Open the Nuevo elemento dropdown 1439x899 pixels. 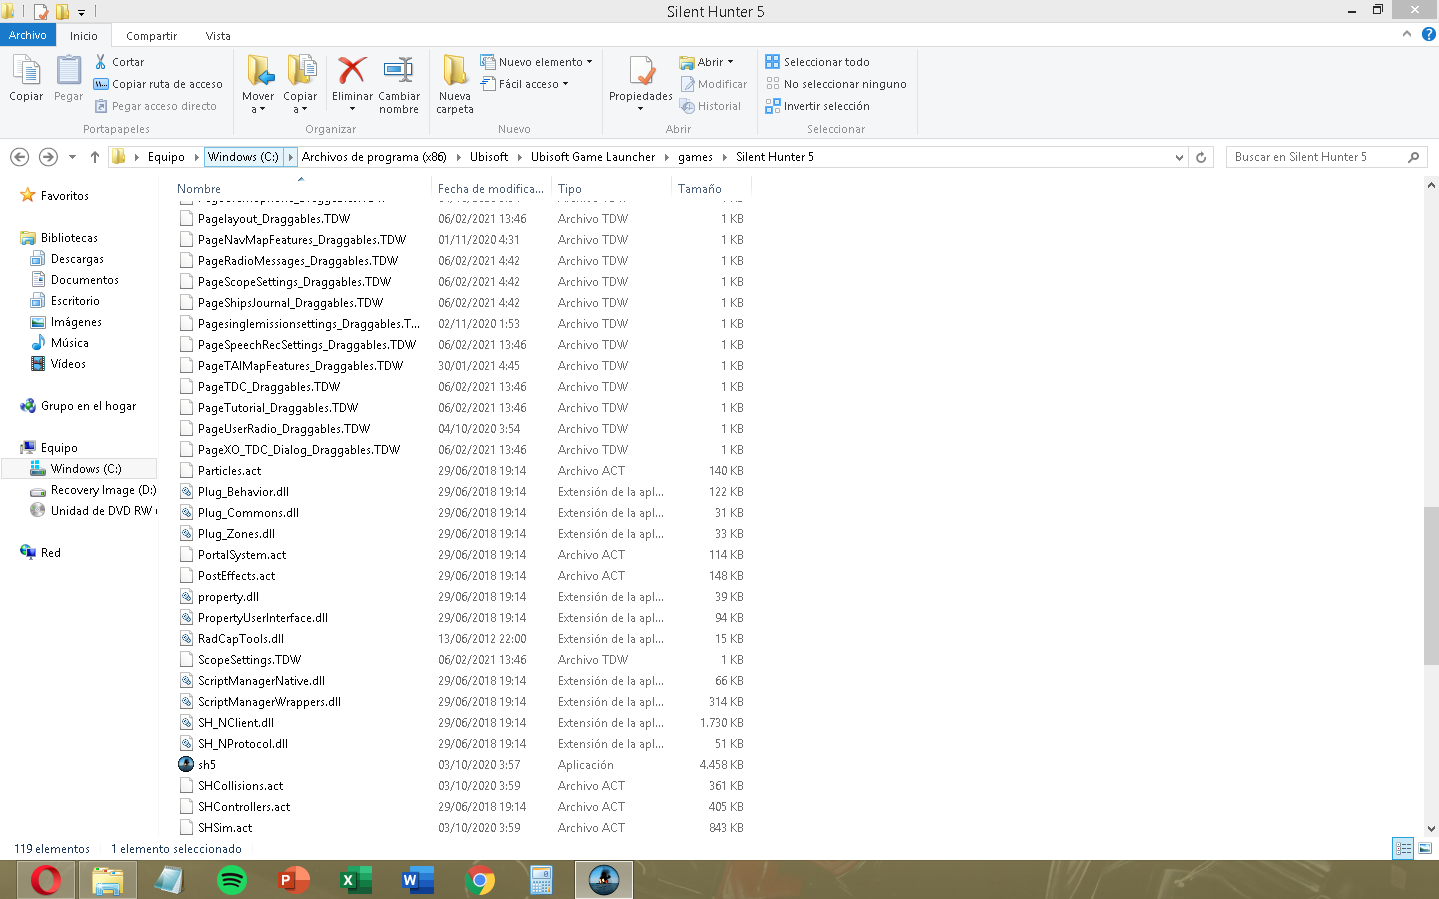click(x=536, y=62)
